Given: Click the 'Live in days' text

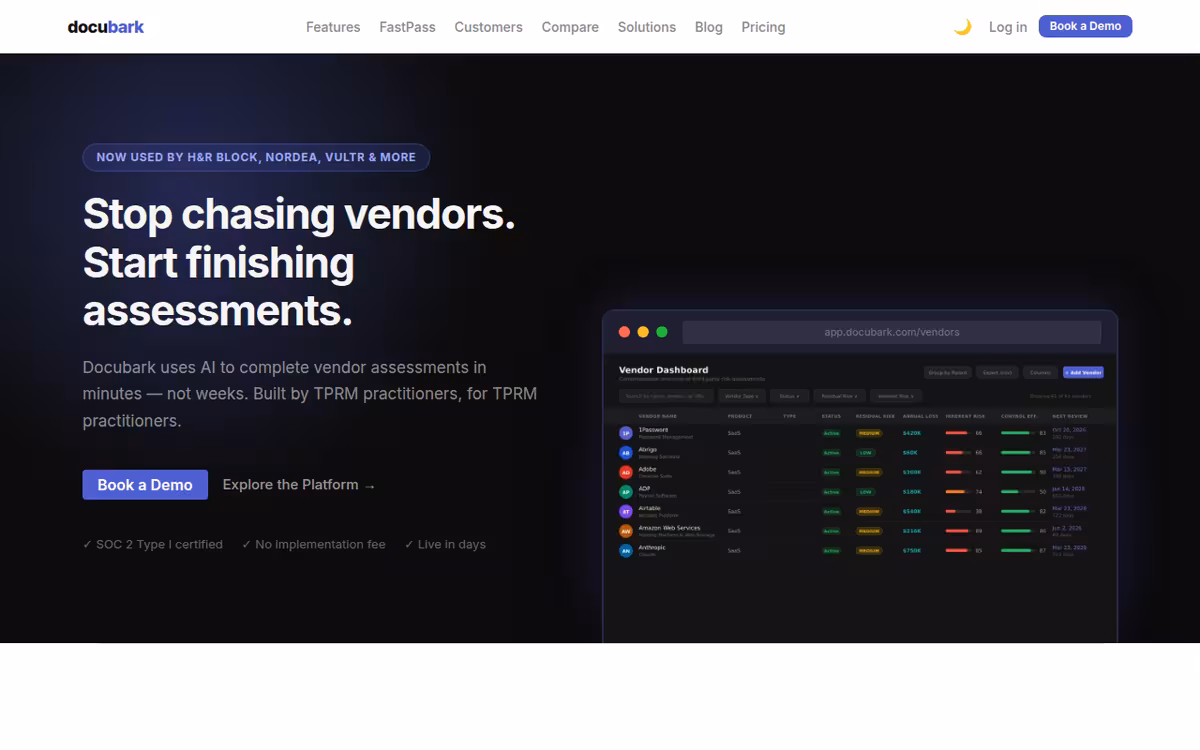Looking at the screenshot, I should 445,544.
